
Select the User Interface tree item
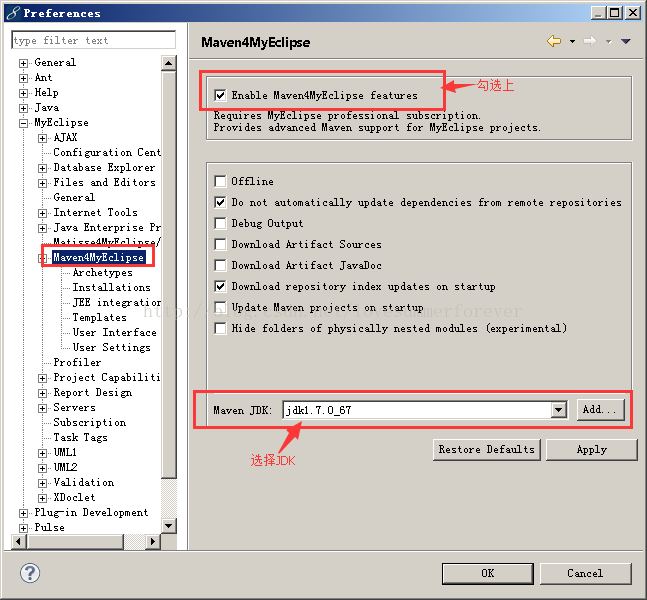[114, 332]
